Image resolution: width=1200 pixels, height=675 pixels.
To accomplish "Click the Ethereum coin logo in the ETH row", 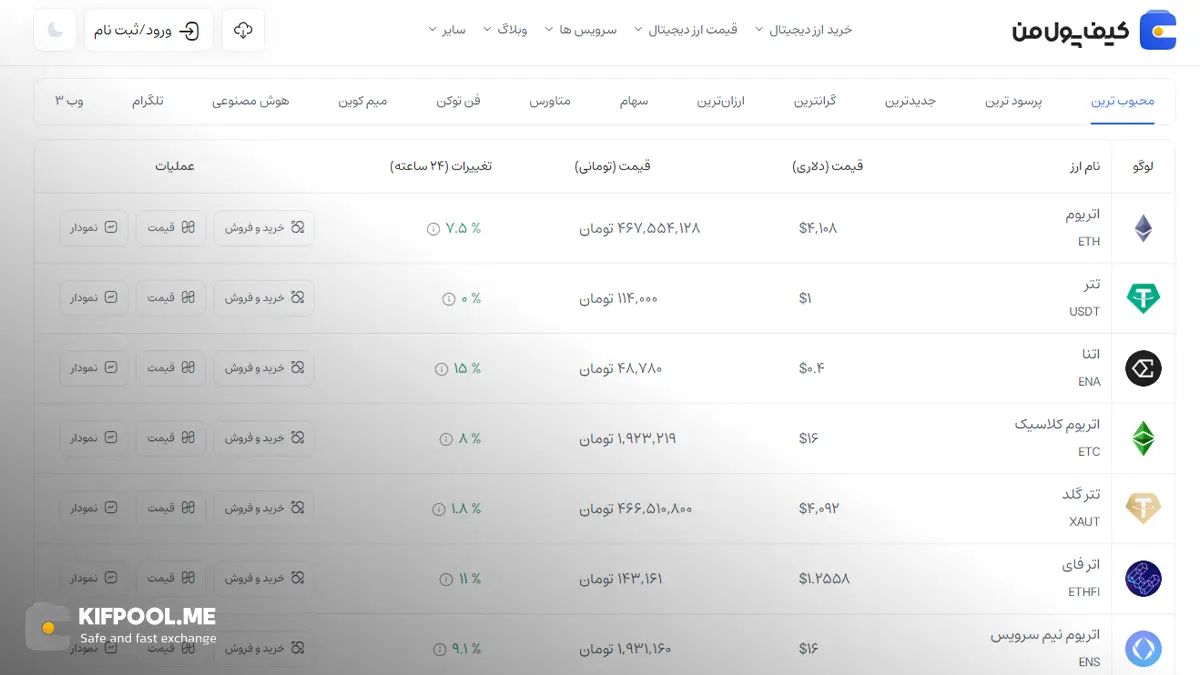I will click(x=1143, y=228).
